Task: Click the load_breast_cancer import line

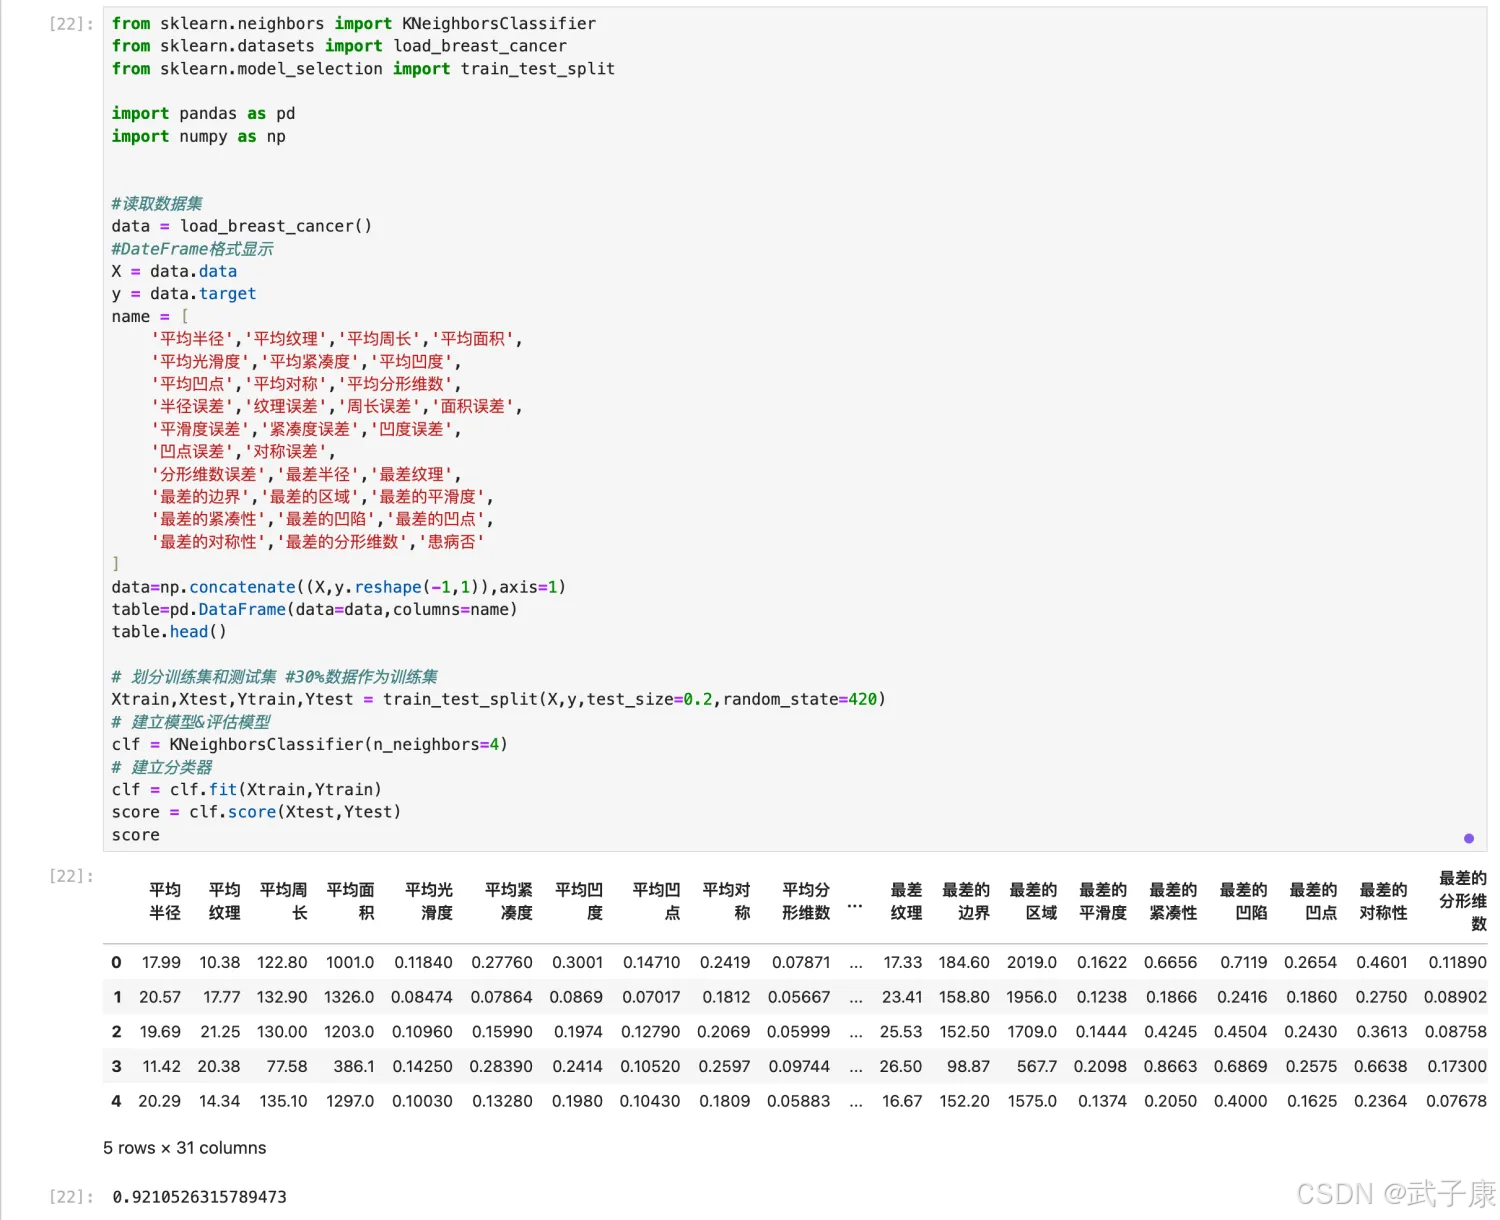Action: [x=339, y=46]
